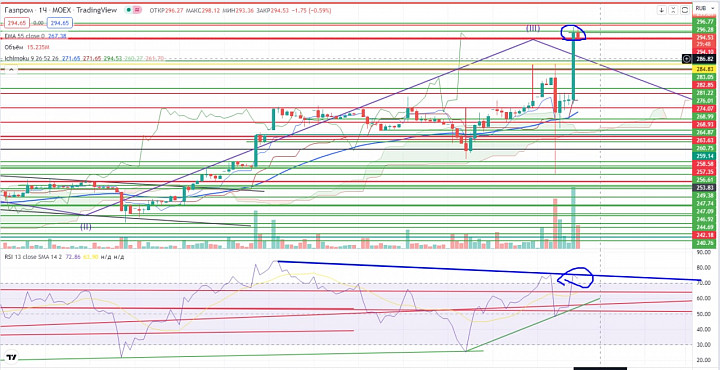Click the 274.07 red price label

(x=704, y=108)
